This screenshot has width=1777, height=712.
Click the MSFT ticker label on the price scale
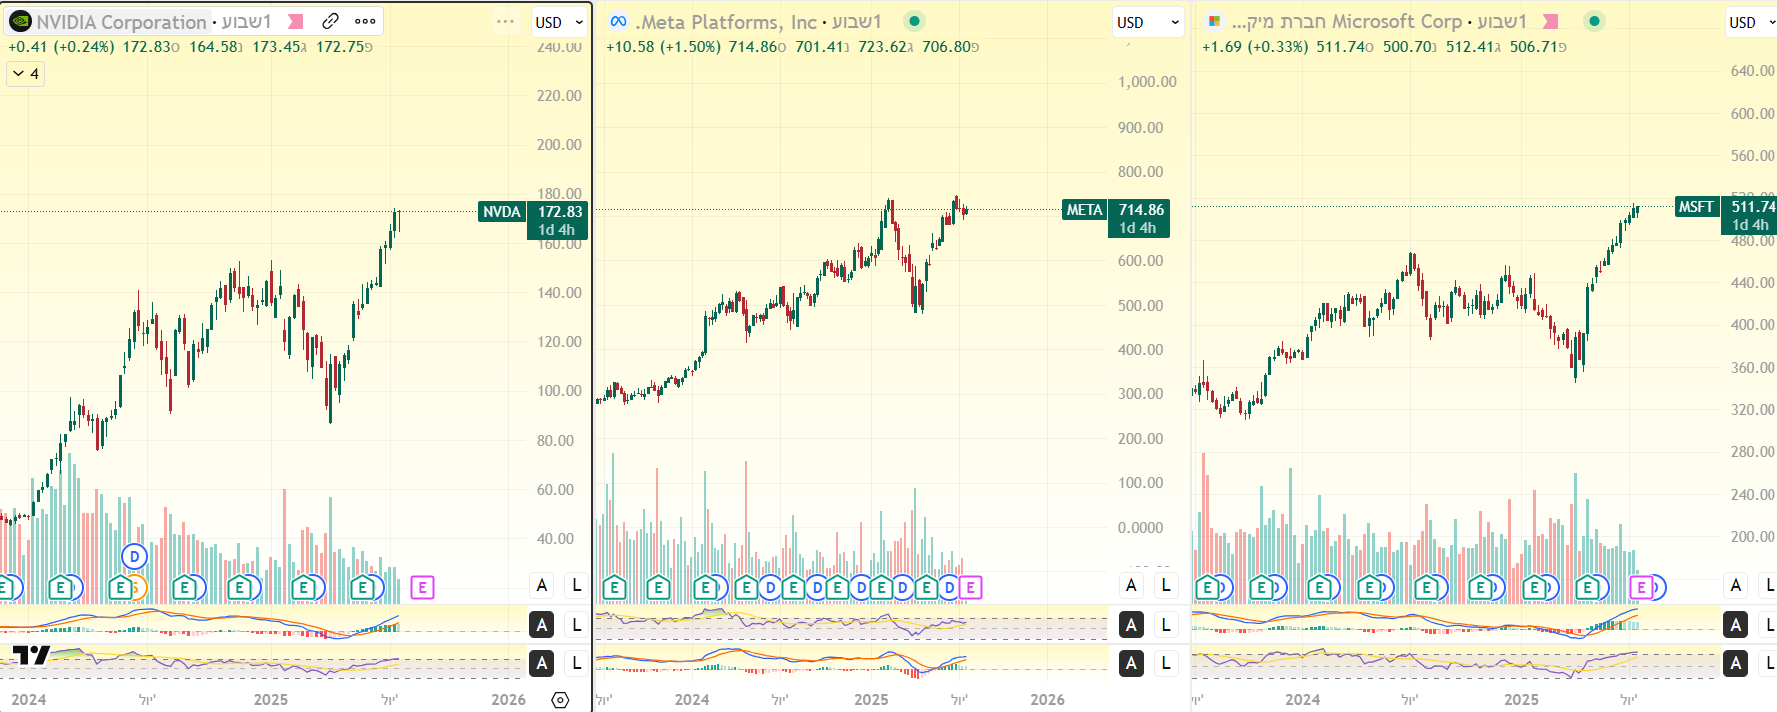tap(1696, 207)
